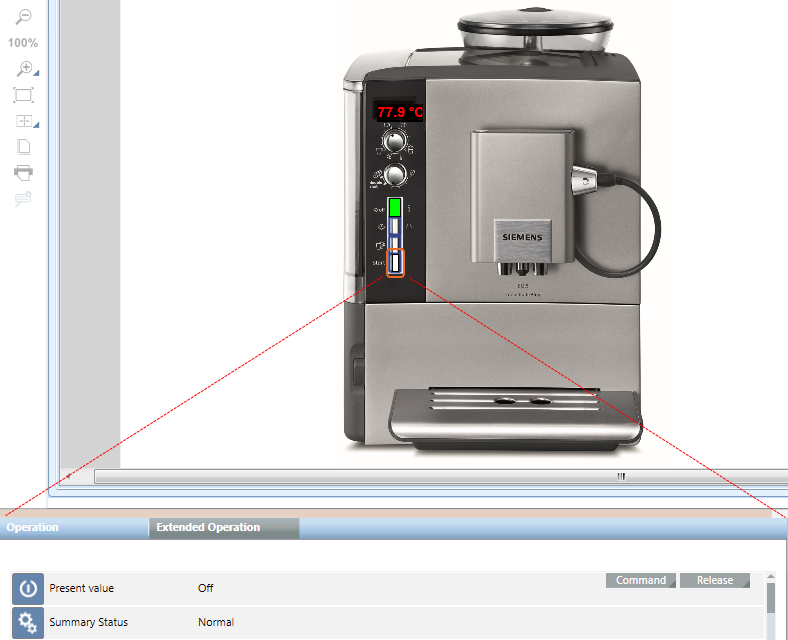Click the grid layout view icon

(23, 121)
